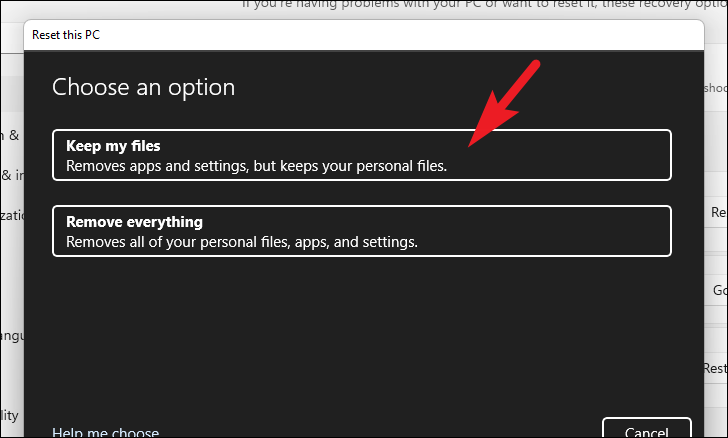This screenshot has width=728, height=438.
Task: Open the Help me choose link
Action: point(105,432)
